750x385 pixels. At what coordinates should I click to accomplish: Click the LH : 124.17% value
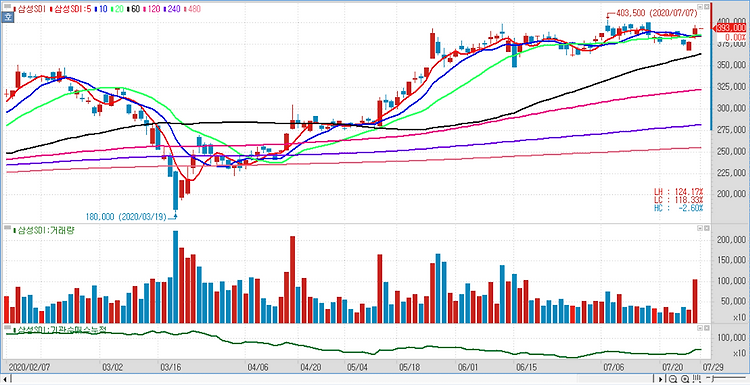click(x=678, y=191)
